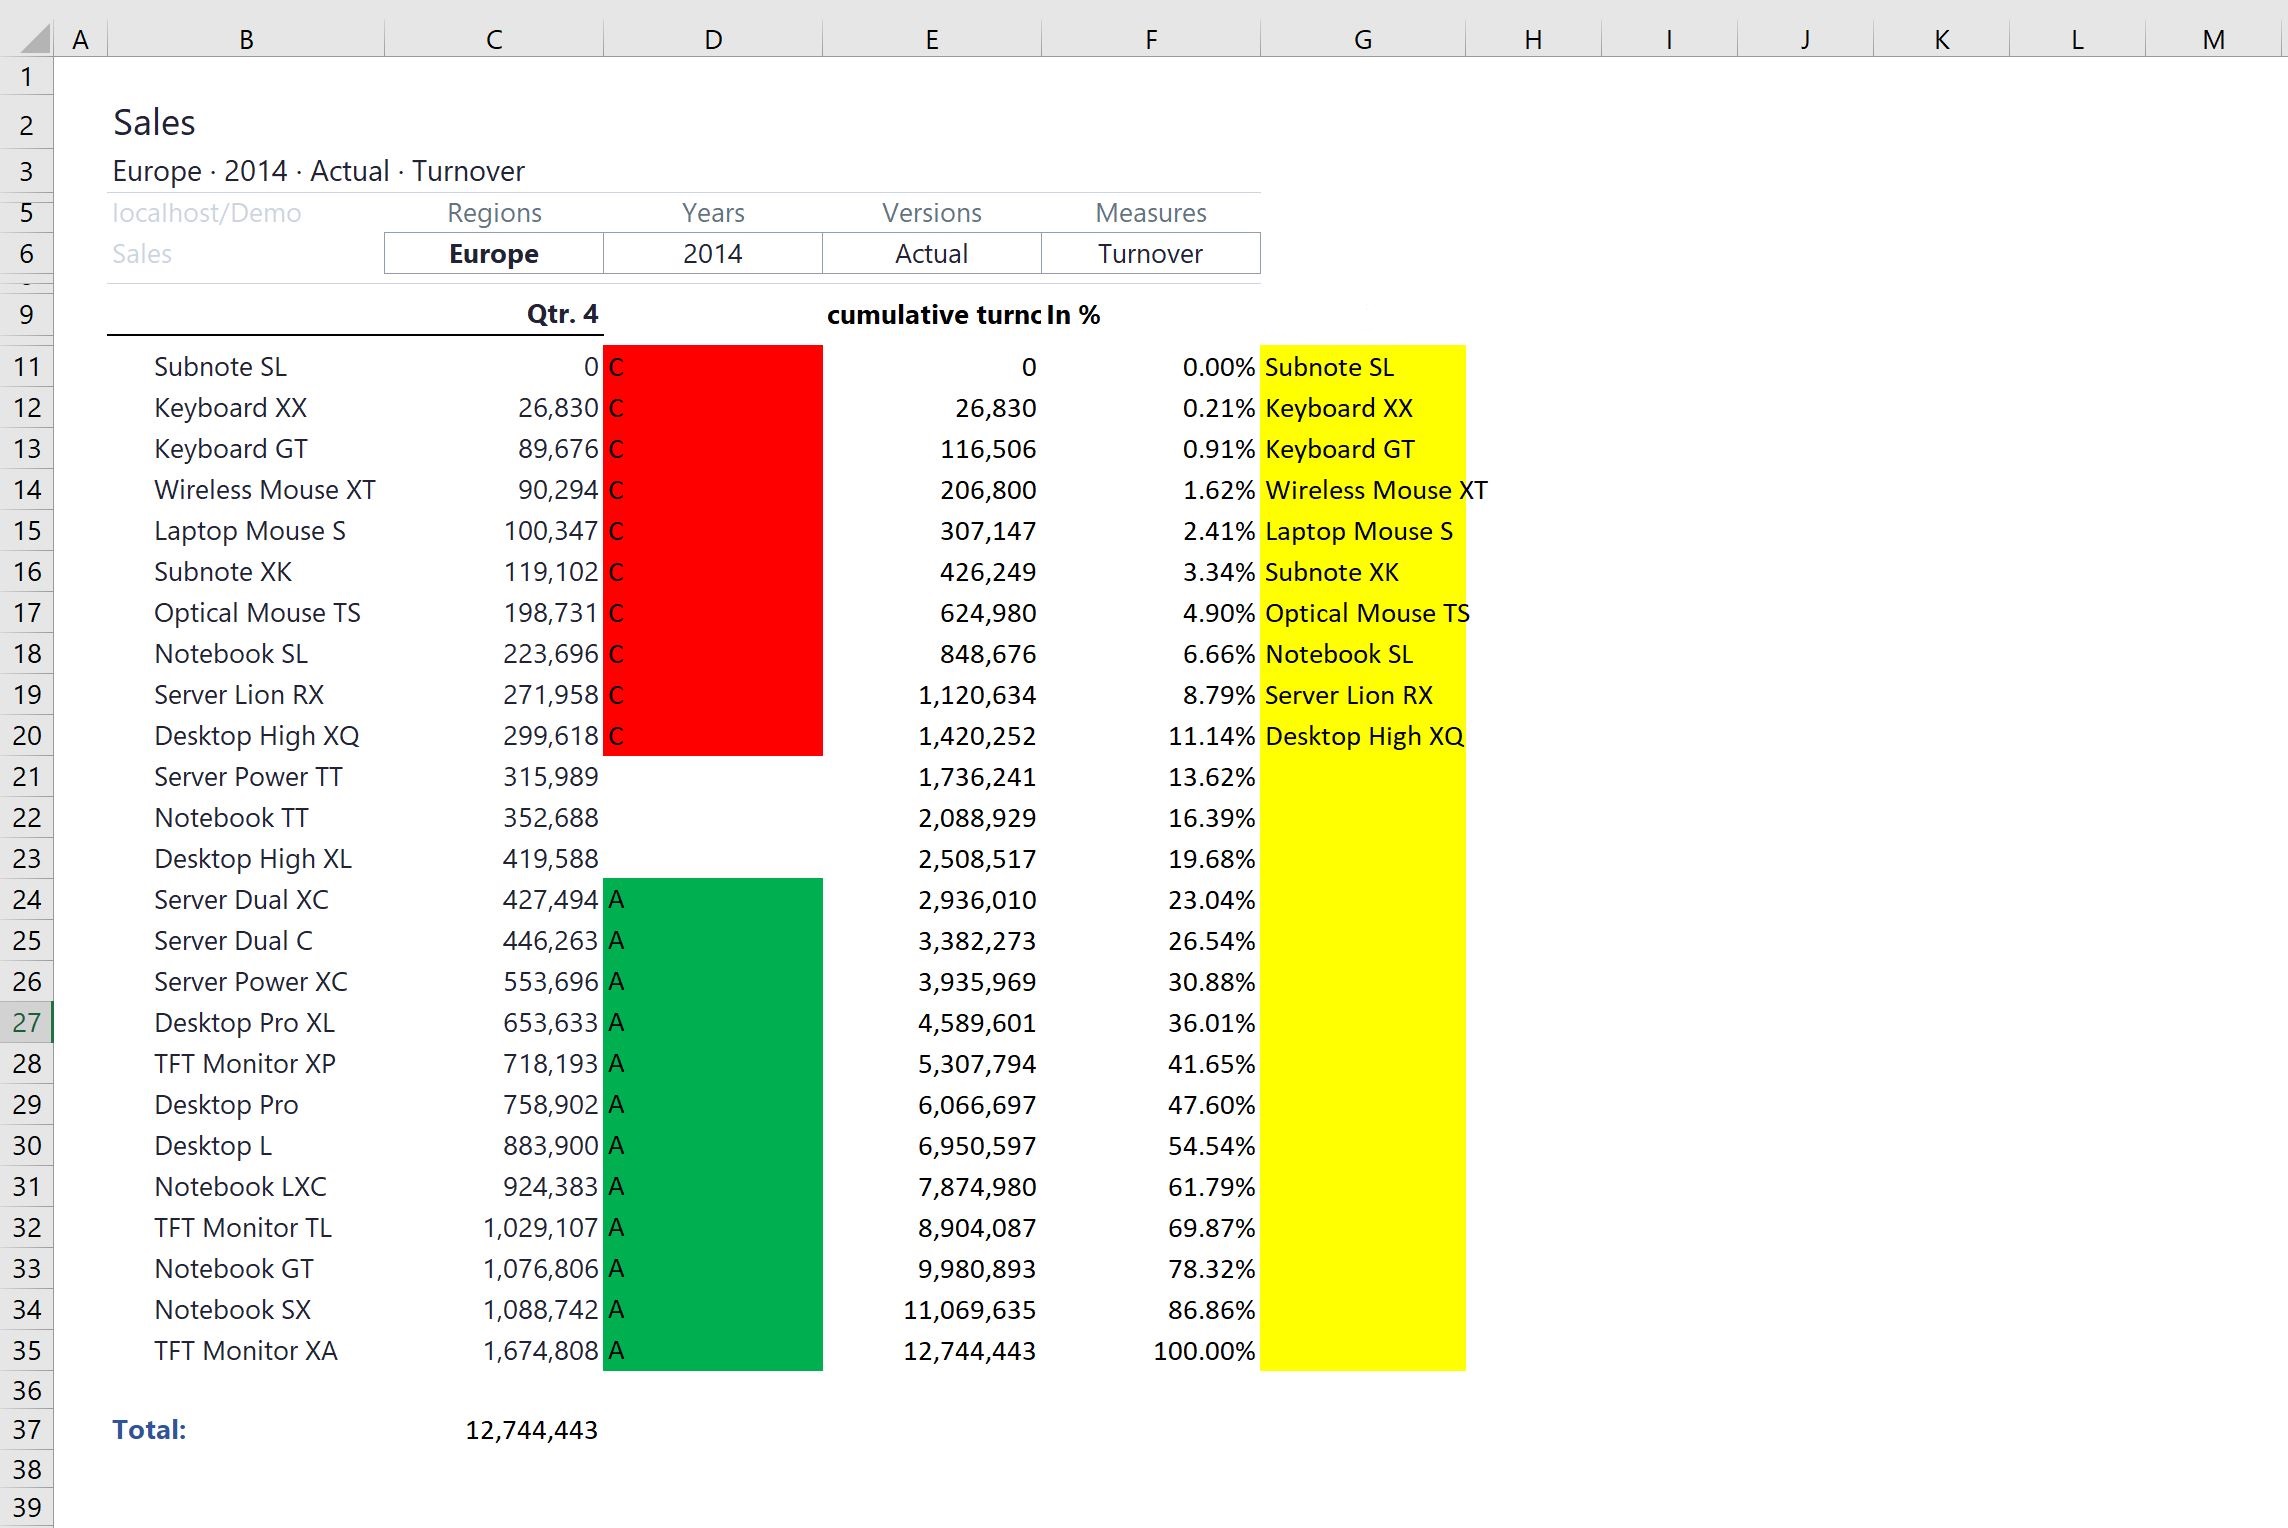Screen dimensions: 2288x1528
Task: Click Wireless Mouse XT in column B
Action: pyautogui.click(x=265, y=490)
